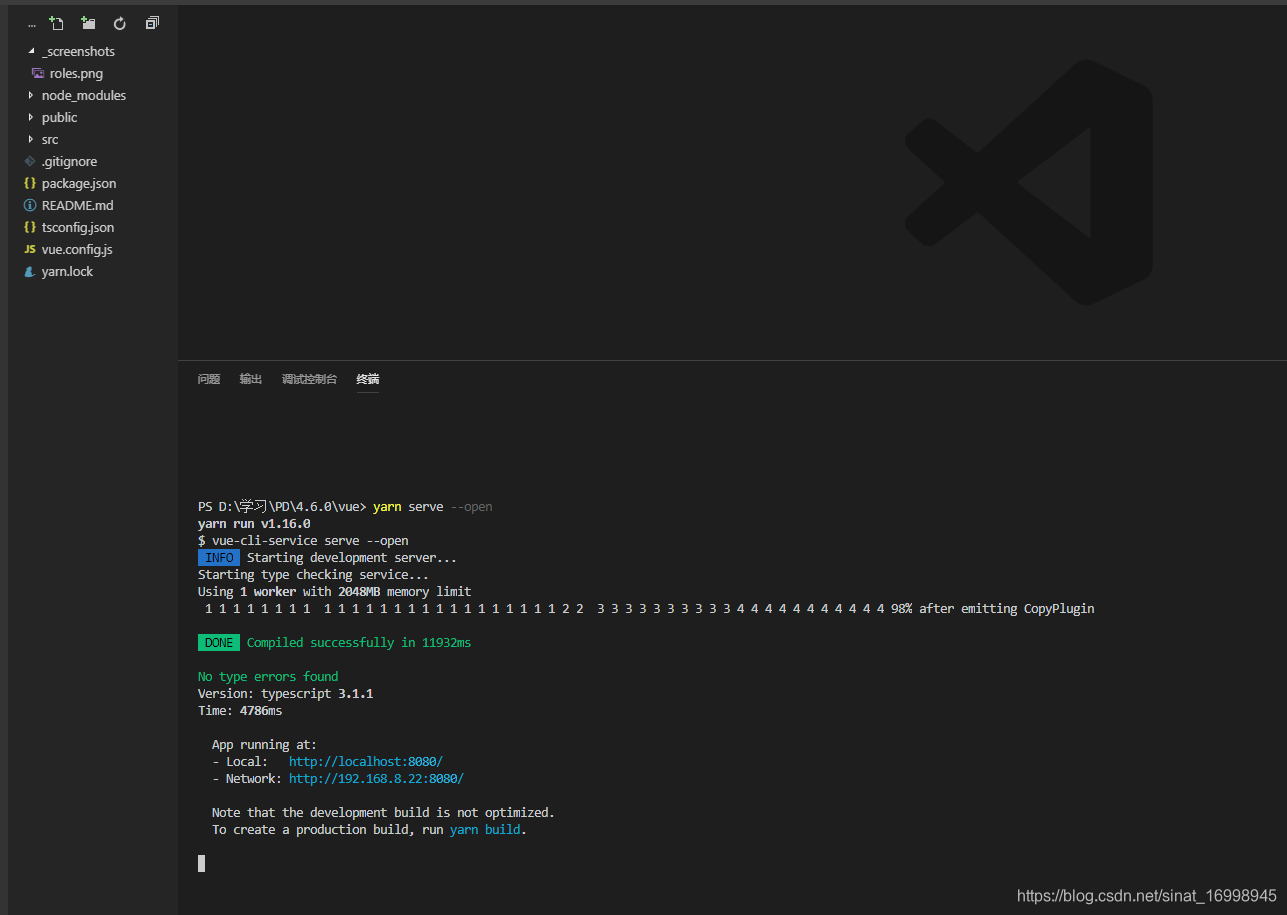1287x915 pixels.
Task: Click '98% after emitting CopyPlugin' text
Action: pyautogui.click(x=993, y=609)
